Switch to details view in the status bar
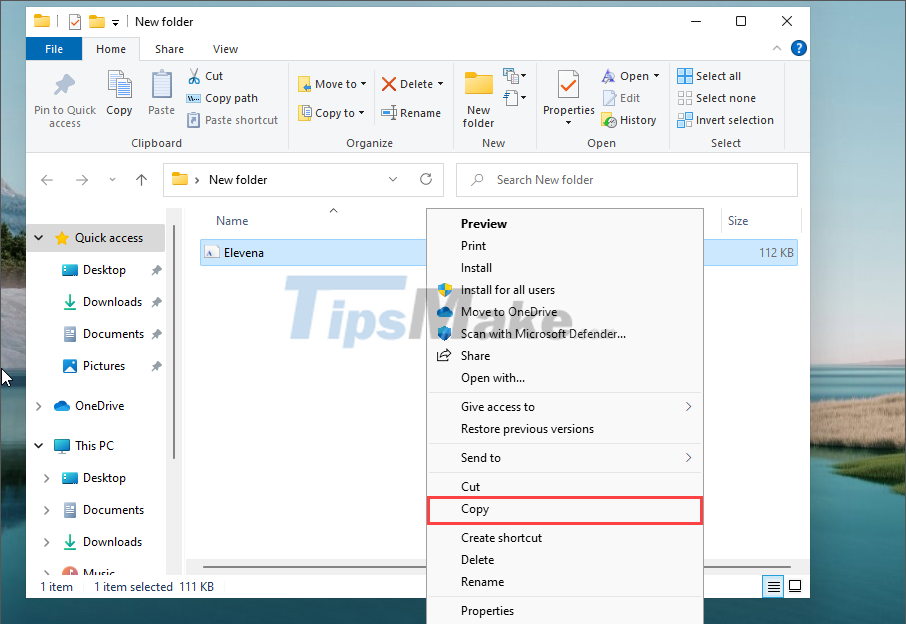Screen dimensions: 906x624 point(773,587)
